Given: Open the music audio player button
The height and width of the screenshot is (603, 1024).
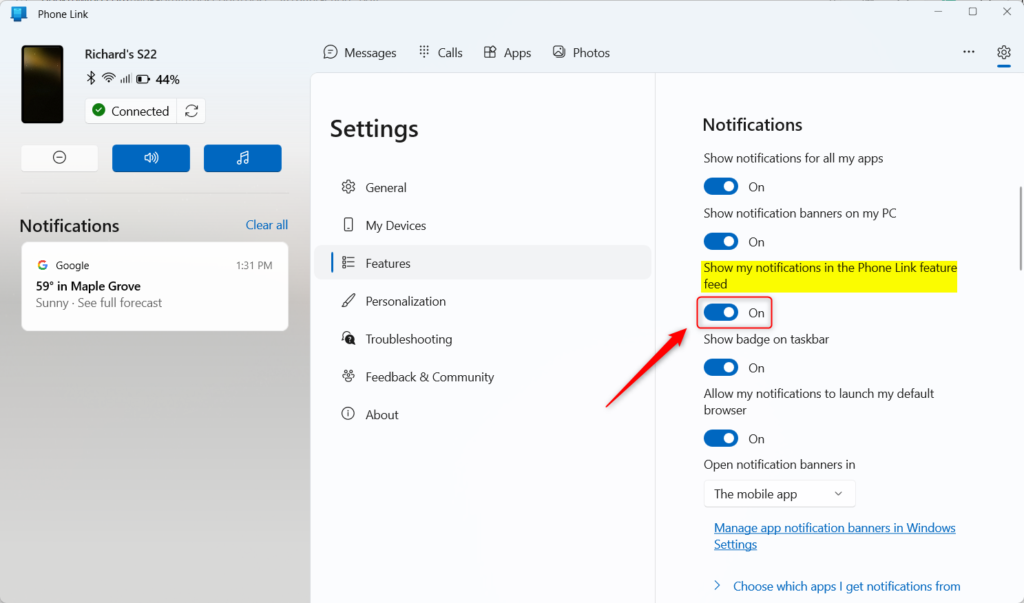Looking at the screenshot, I should (242, 158).
